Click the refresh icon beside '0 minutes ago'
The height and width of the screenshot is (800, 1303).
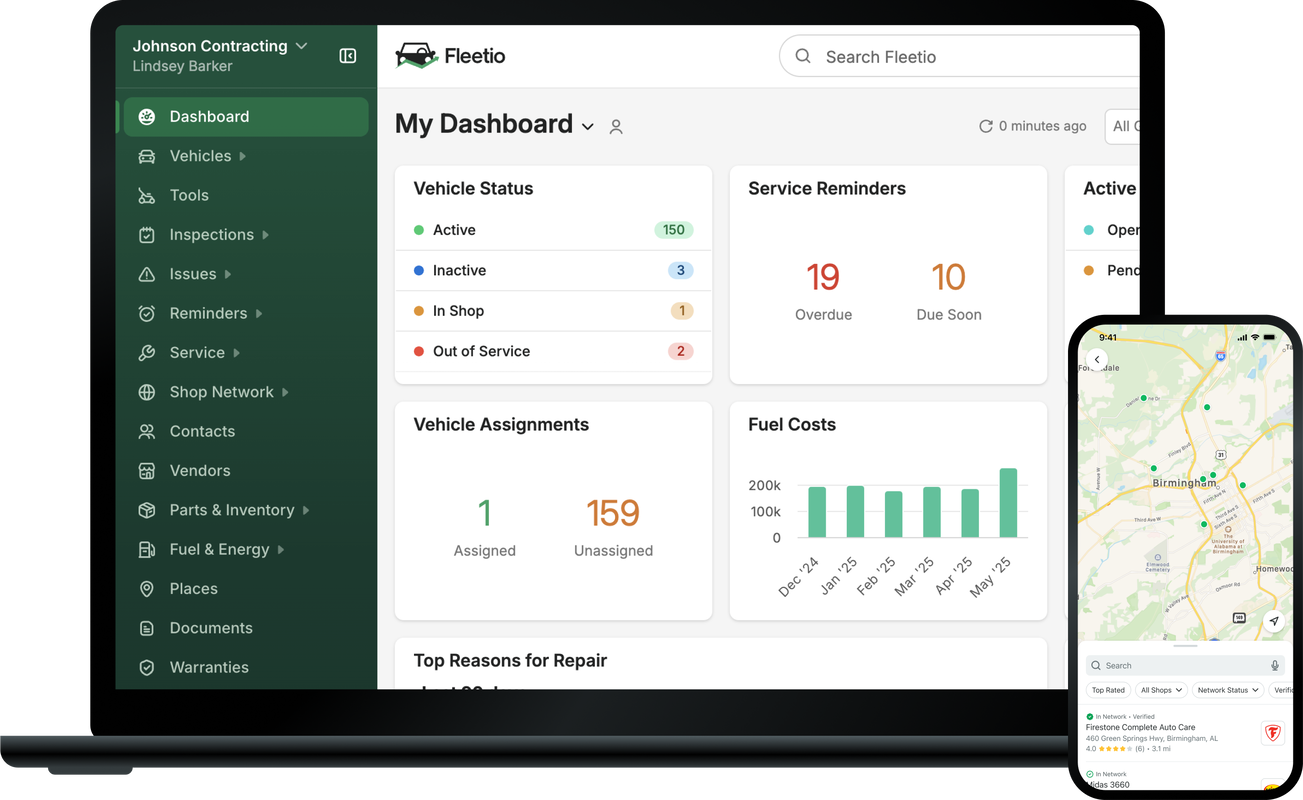[986, 126]
